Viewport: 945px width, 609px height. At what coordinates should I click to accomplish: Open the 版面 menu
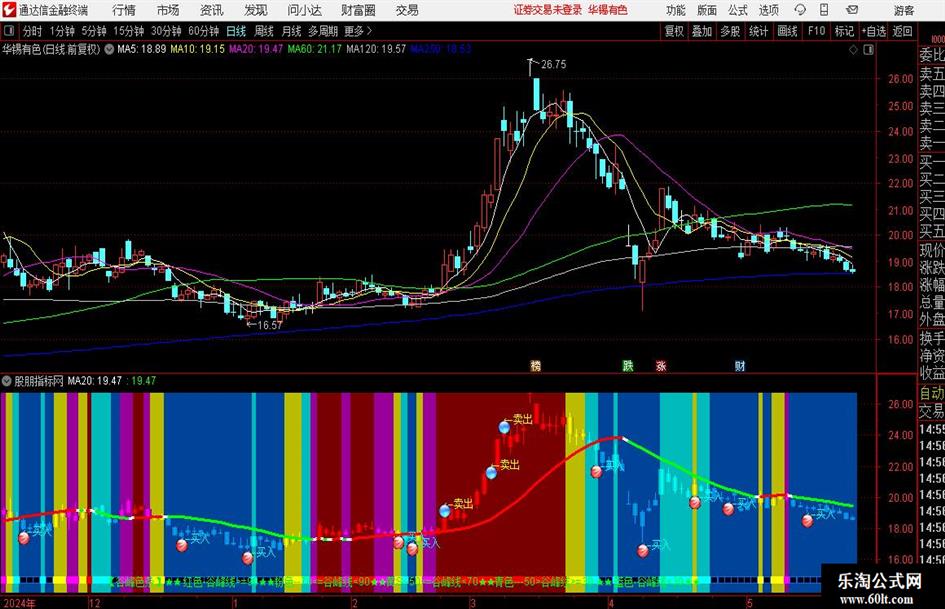[x=706, y=10]
